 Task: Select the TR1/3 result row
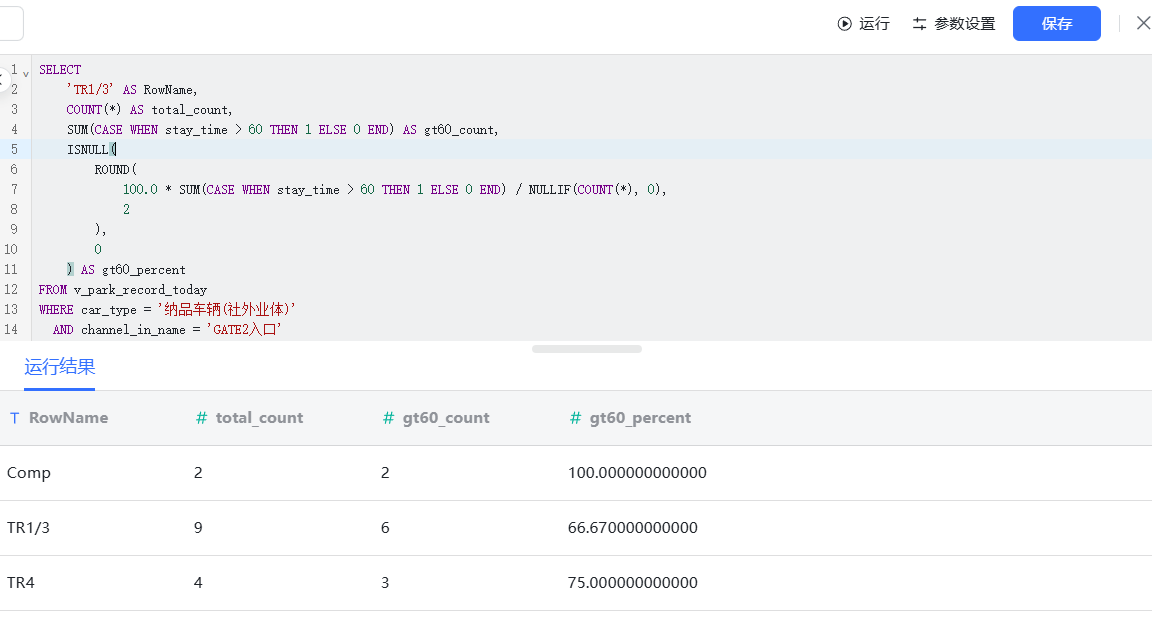576,528
